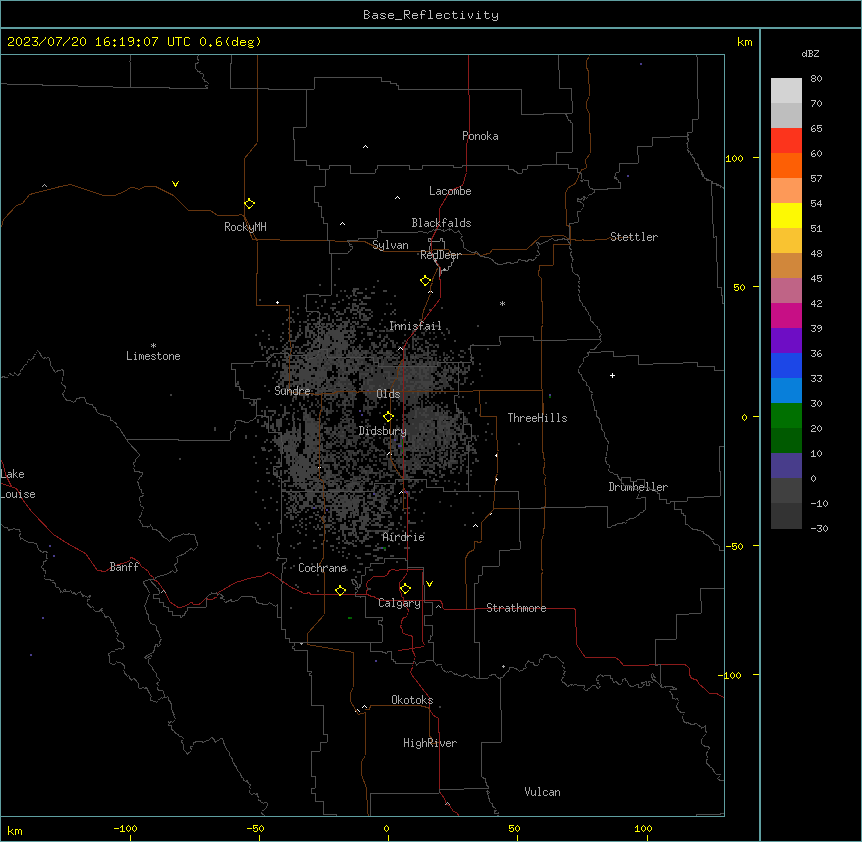Click the yellow diamond marker near RockyMH

click(x=249, y=204)
